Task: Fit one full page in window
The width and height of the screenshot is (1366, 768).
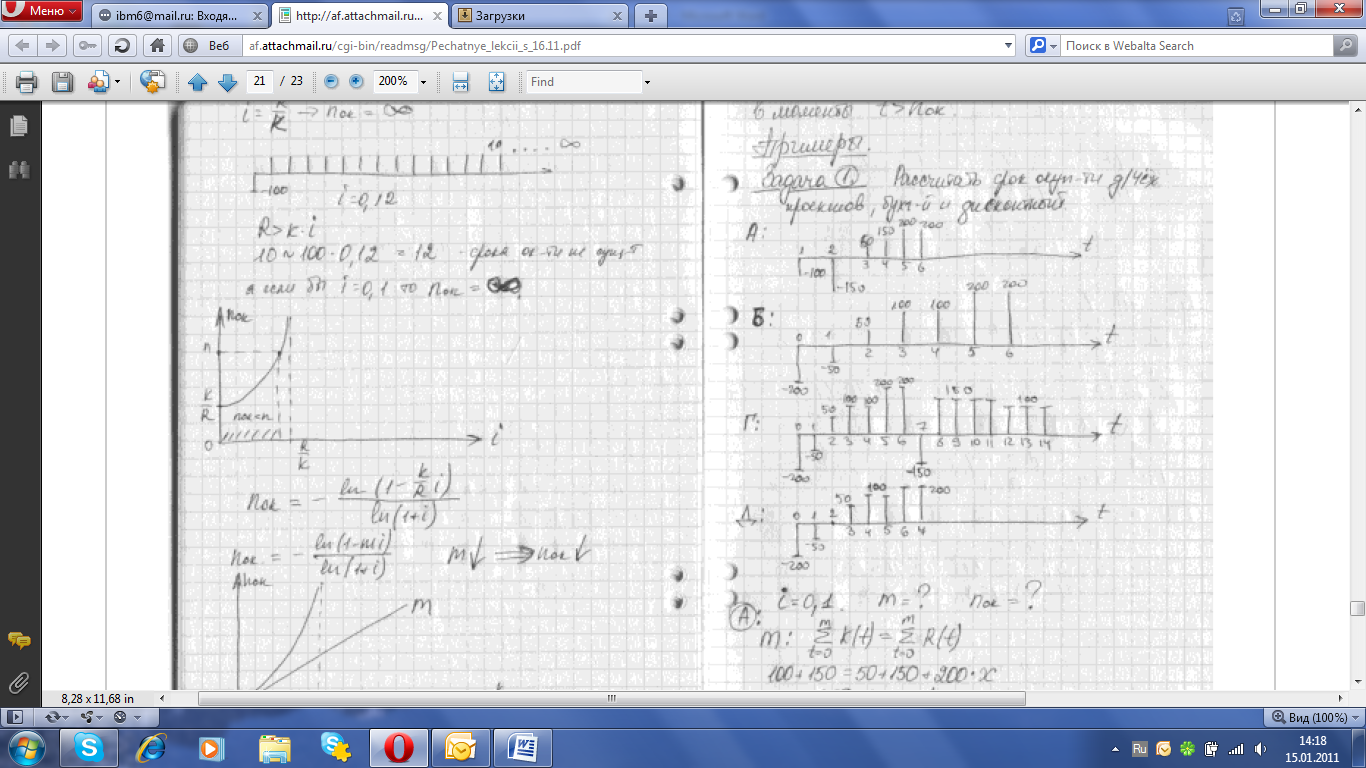Action: 497,82
